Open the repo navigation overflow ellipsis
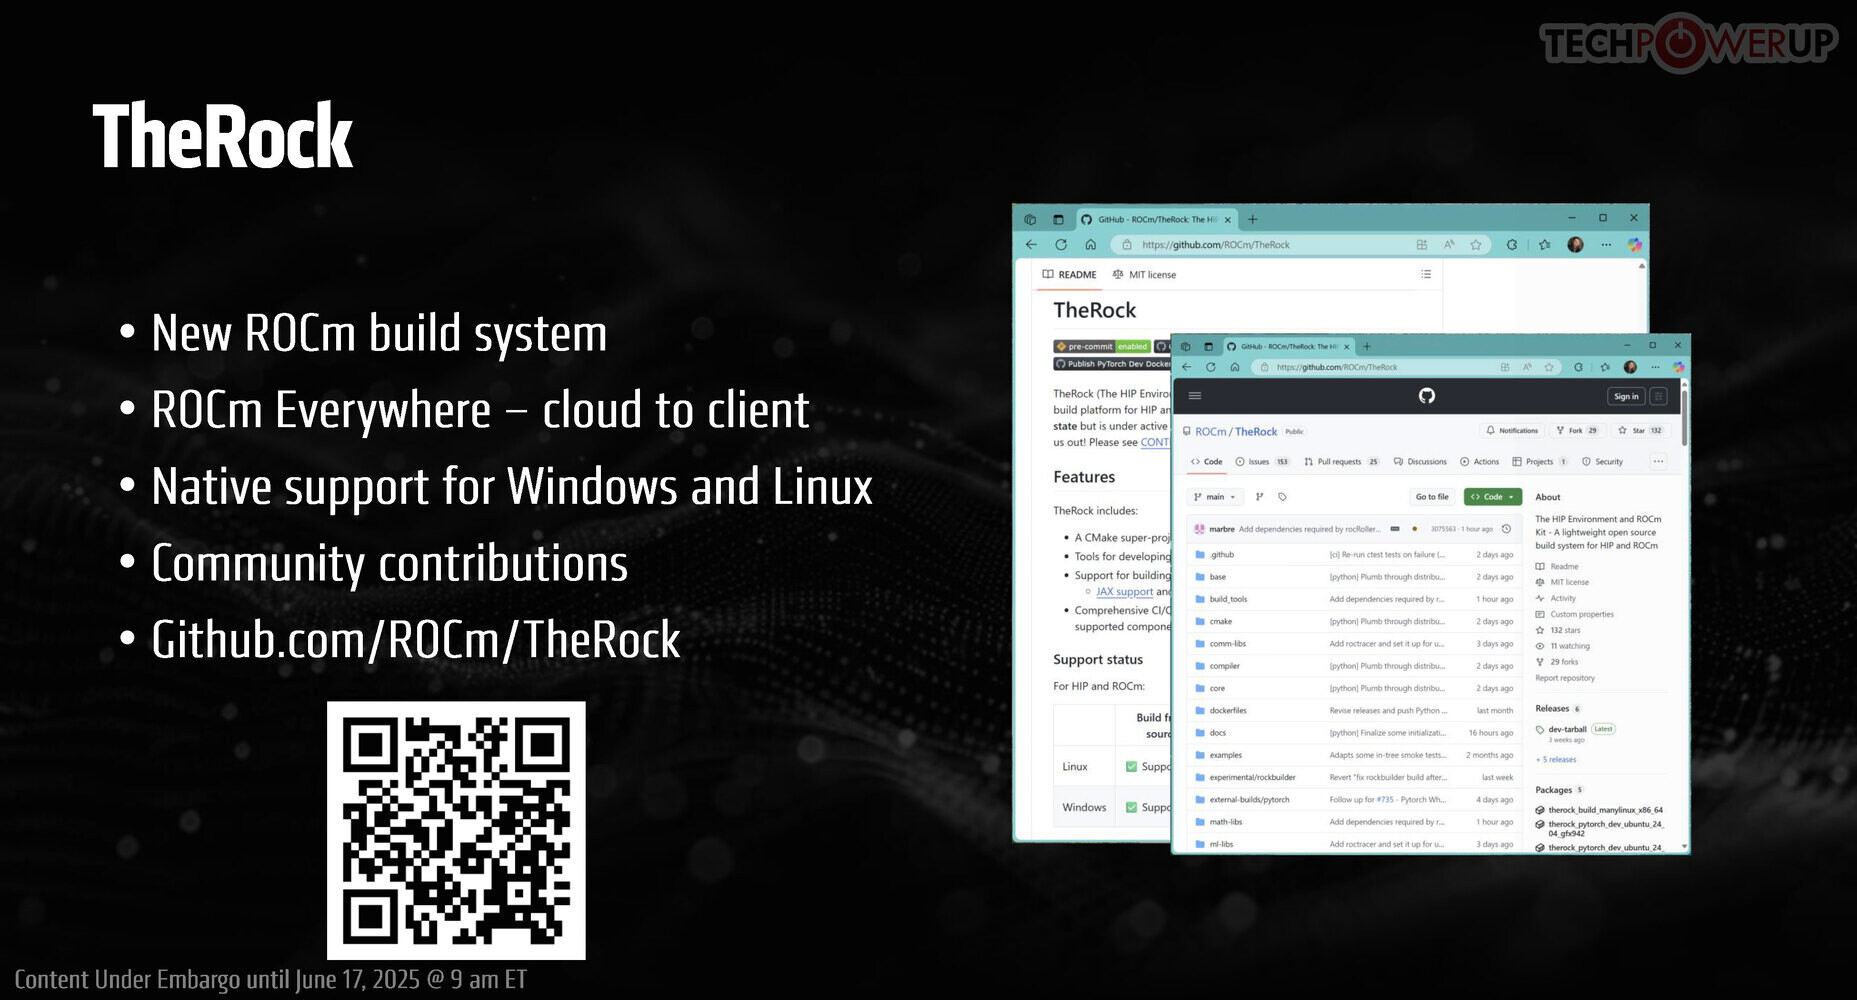This screenshot has width=1857, height=1000. (x=1658, y=462)
